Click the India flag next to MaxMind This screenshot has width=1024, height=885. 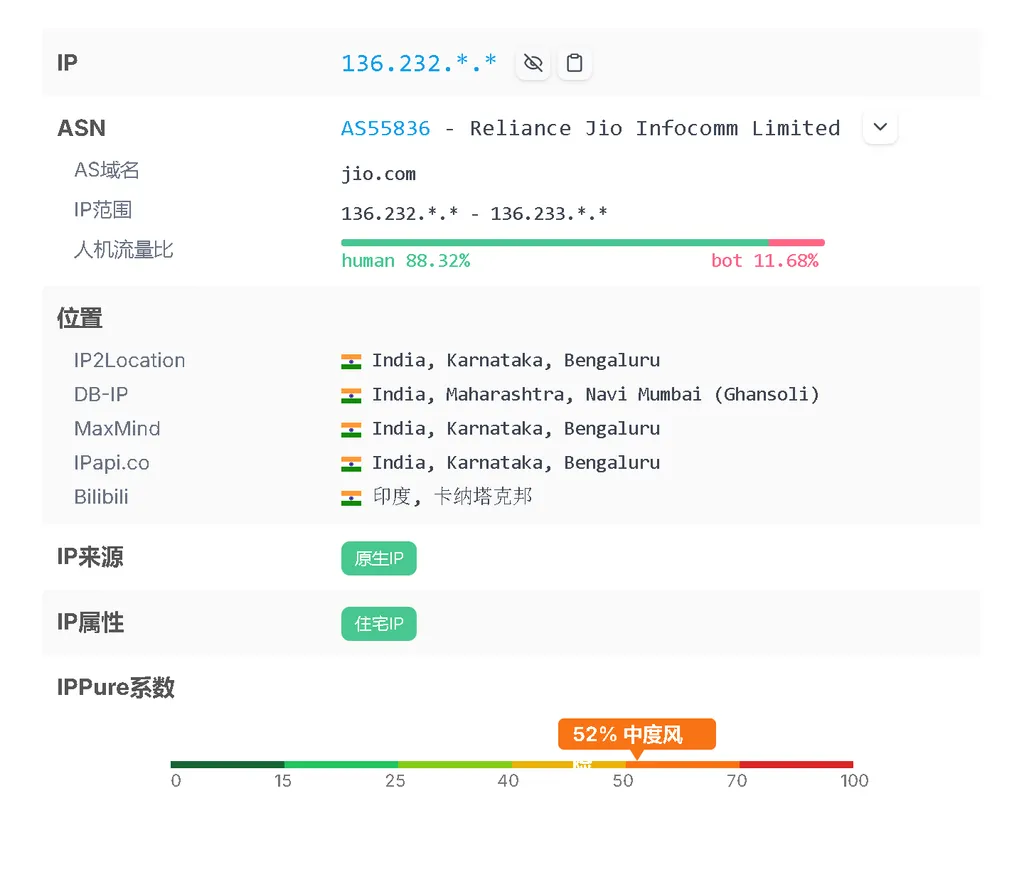351,428
